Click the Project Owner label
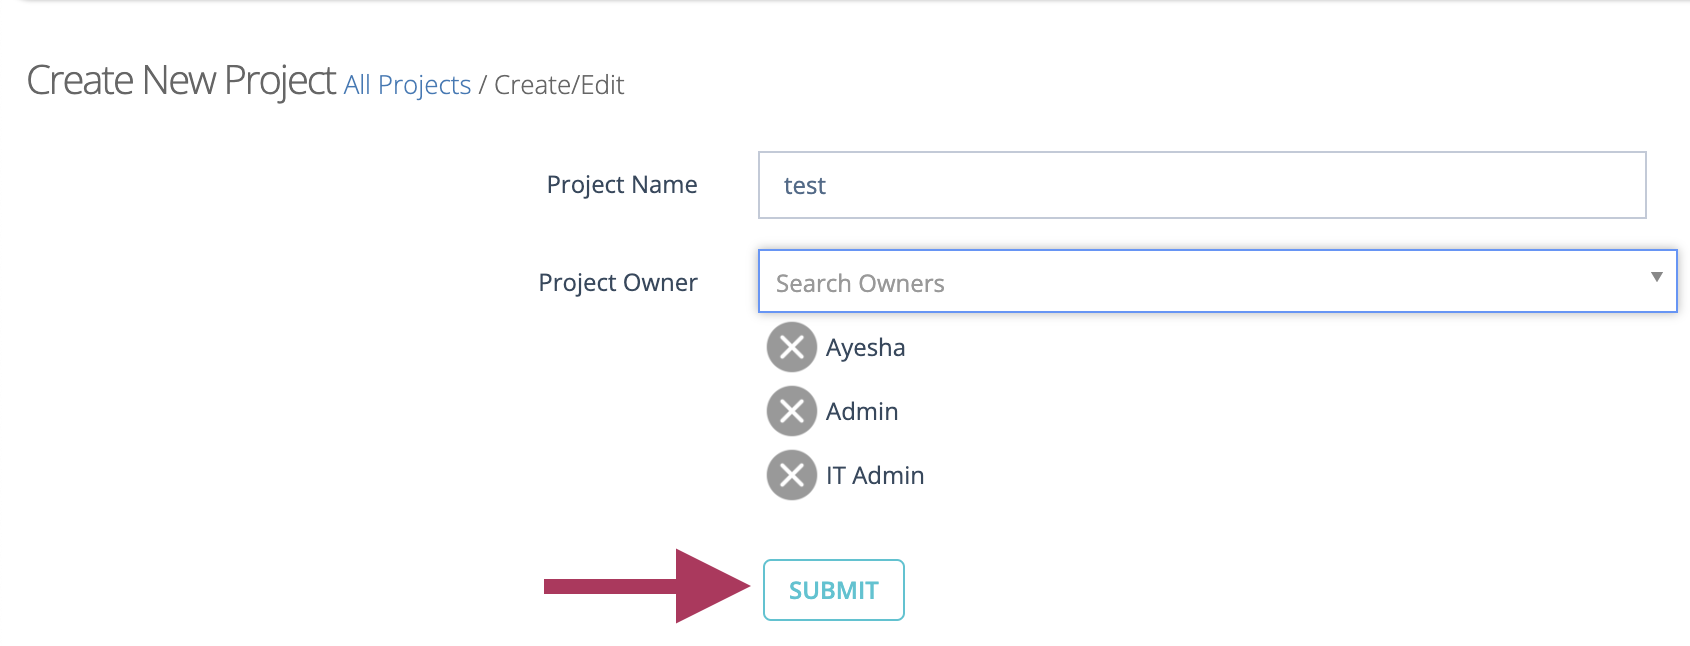This screenshot has height=646, width=1690. pyautogui.click(x=618, y=283)
